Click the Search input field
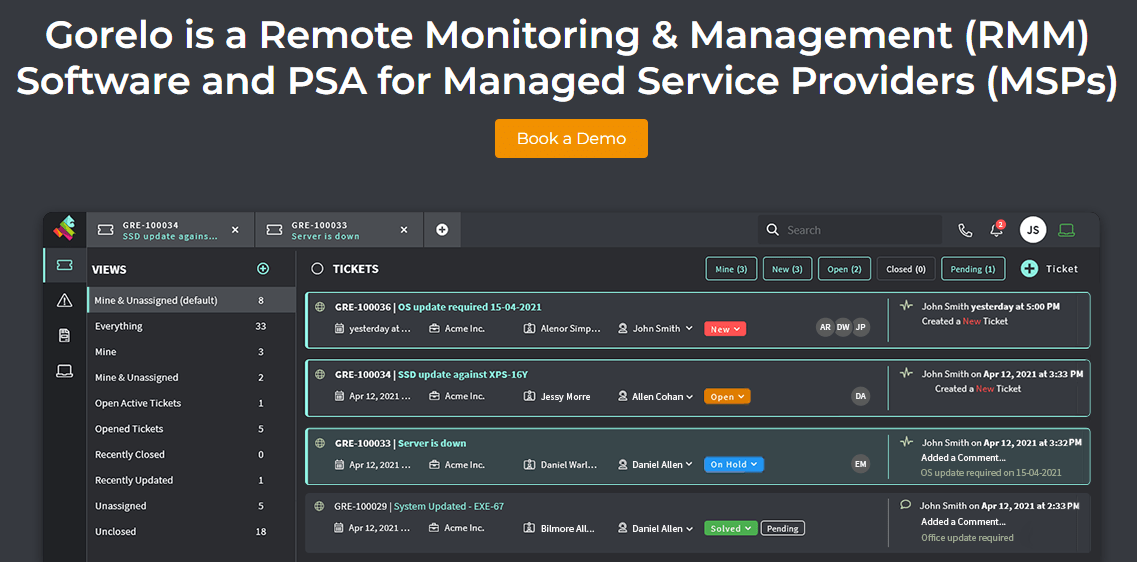 tap(850, 230)
